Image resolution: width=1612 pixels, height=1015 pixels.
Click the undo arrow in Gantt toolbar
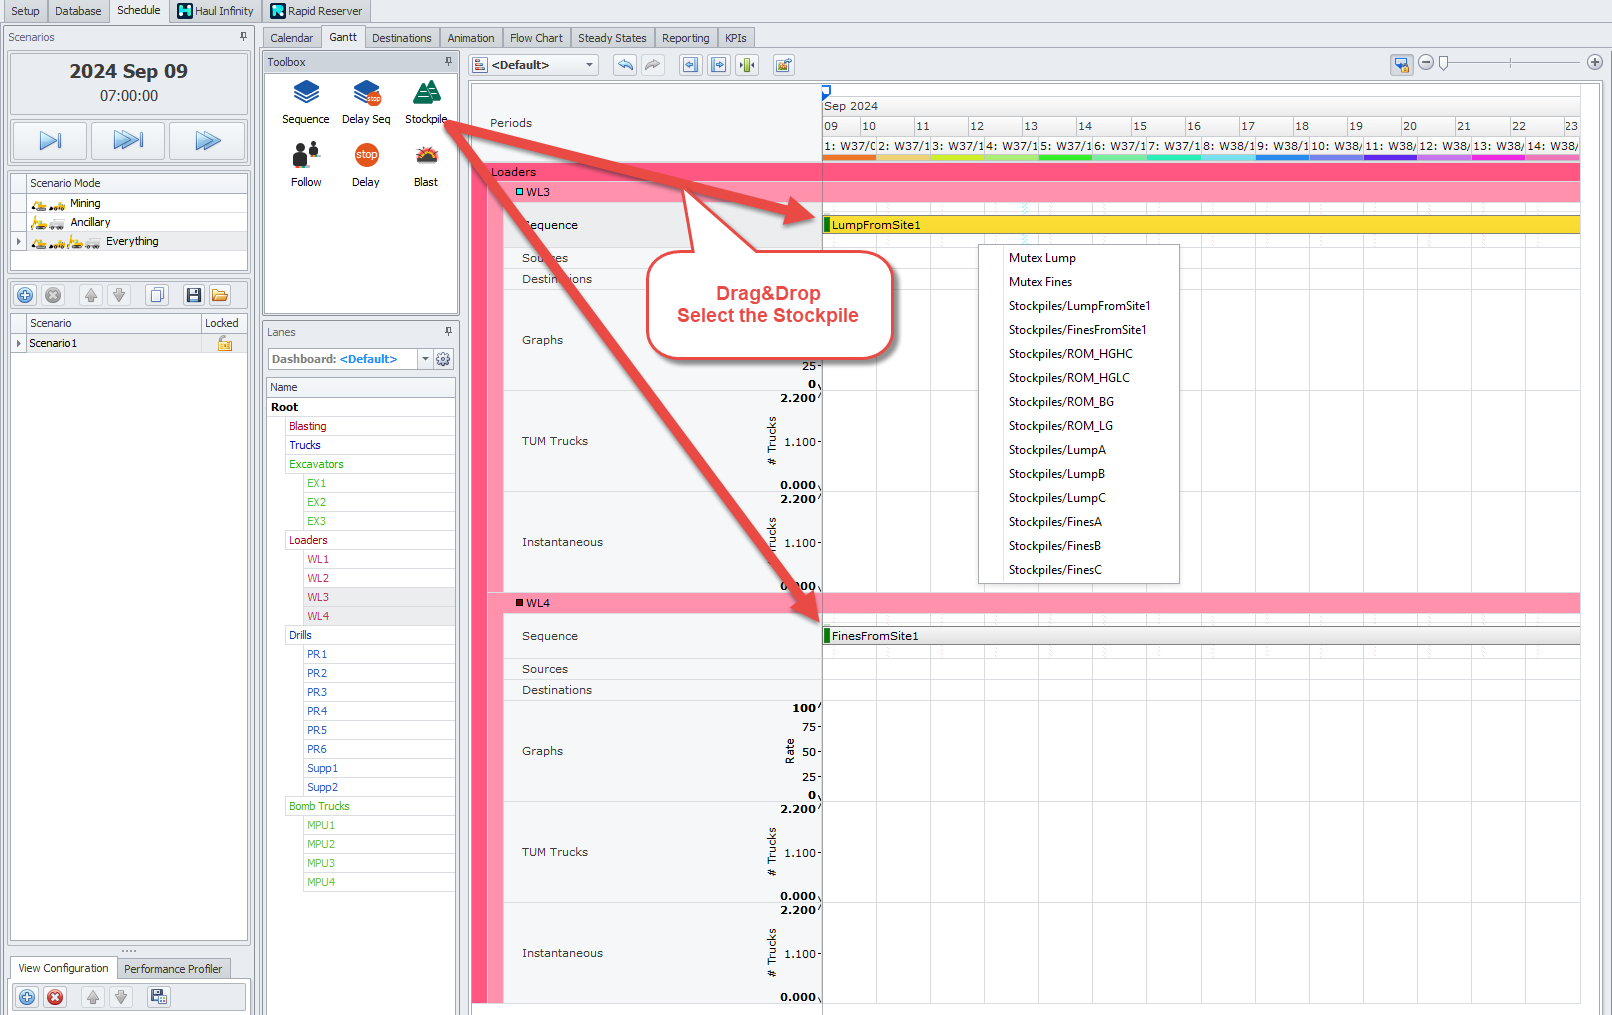625,65
